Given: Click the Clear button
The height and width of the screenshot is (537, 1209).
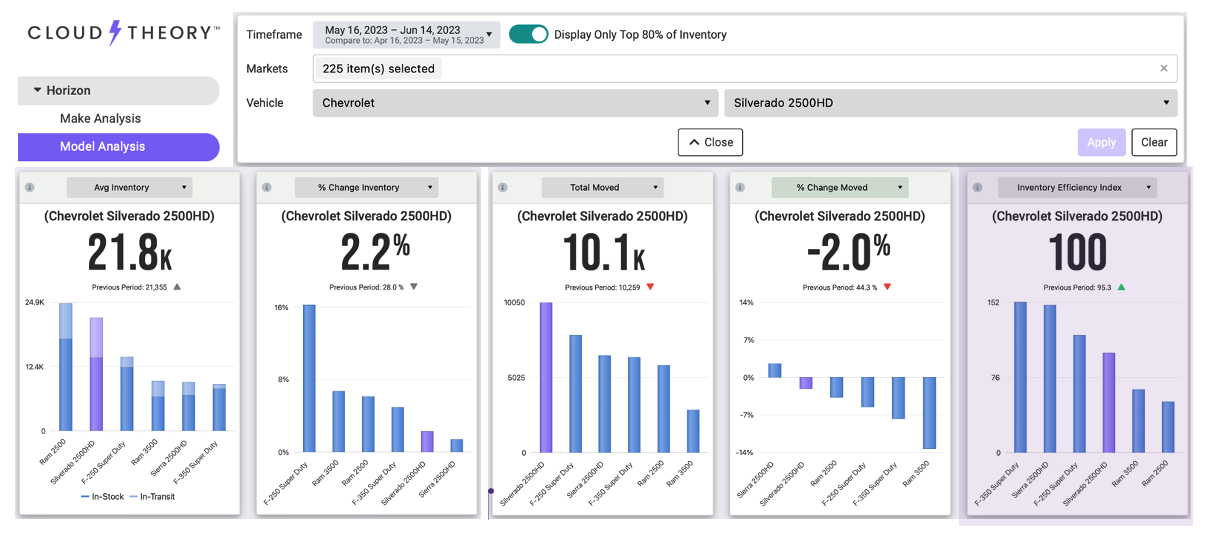Looking at the screenshot, I should pyautogui.click(x=1154, y=142).
